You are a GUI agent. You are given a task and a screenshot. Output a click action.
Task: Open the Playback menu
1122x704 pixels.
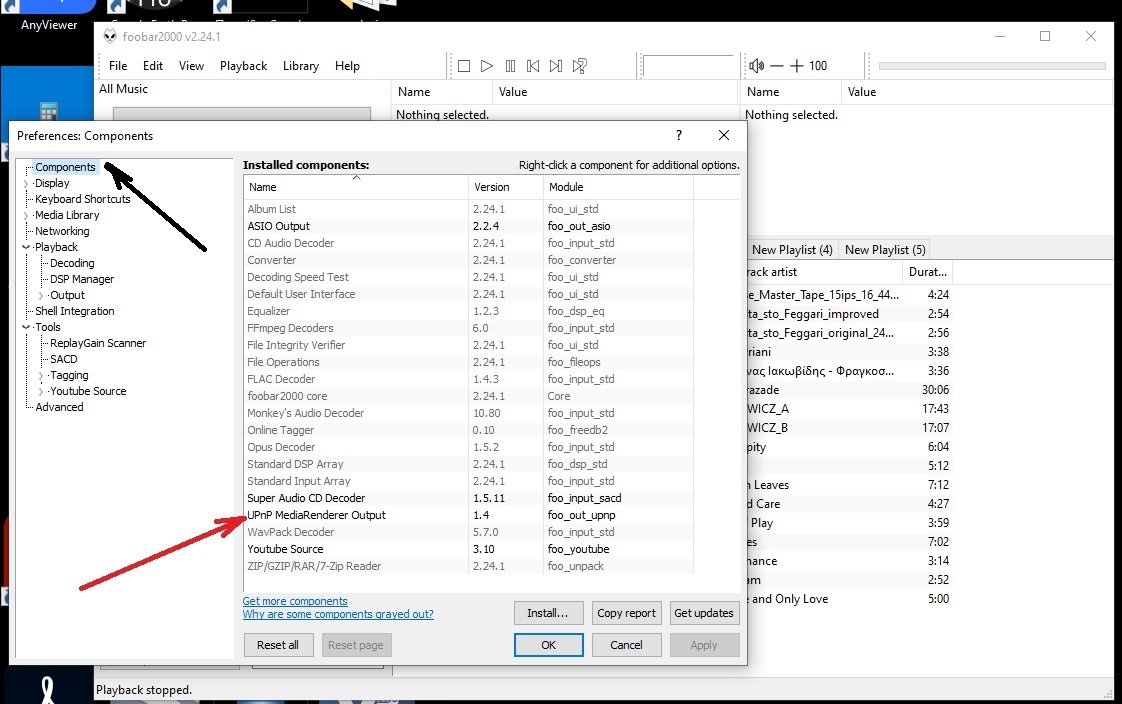click(x=243, y=65)
